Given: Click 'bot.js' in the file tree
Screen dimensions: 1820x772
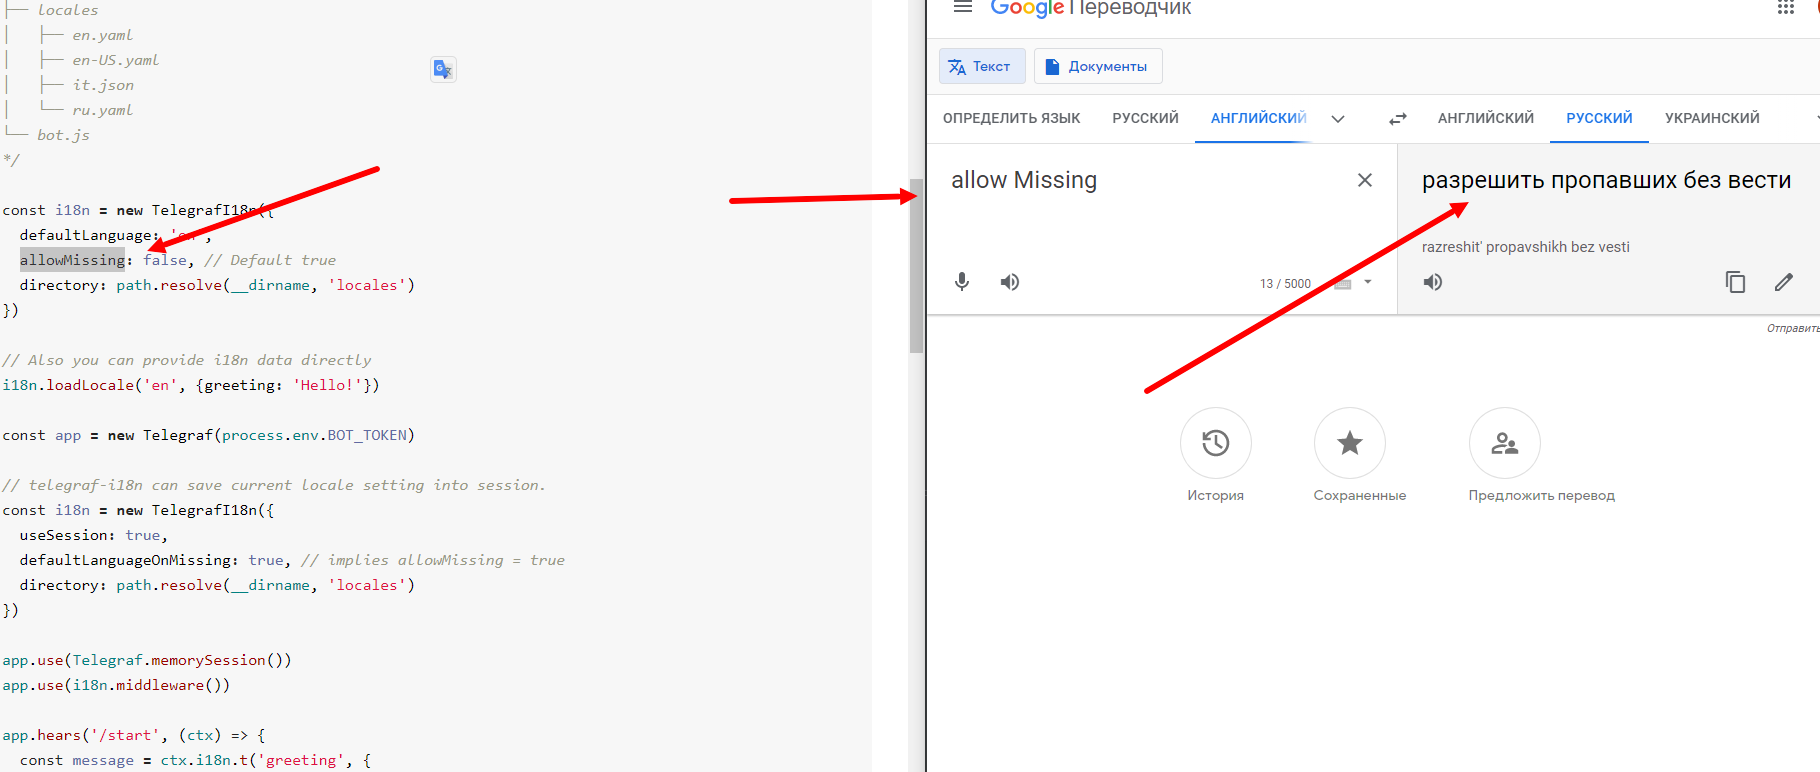Looking at the screenshot, I should (x=63, y=135).
